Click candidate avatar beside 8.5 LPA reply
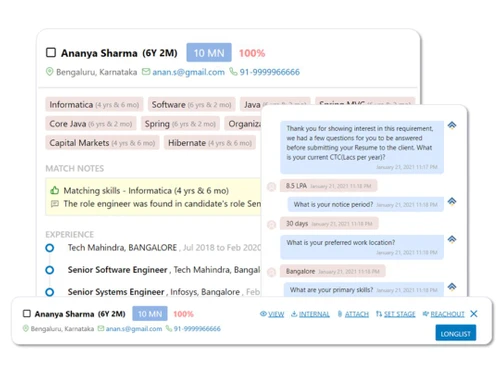 (x=272, y=187)
